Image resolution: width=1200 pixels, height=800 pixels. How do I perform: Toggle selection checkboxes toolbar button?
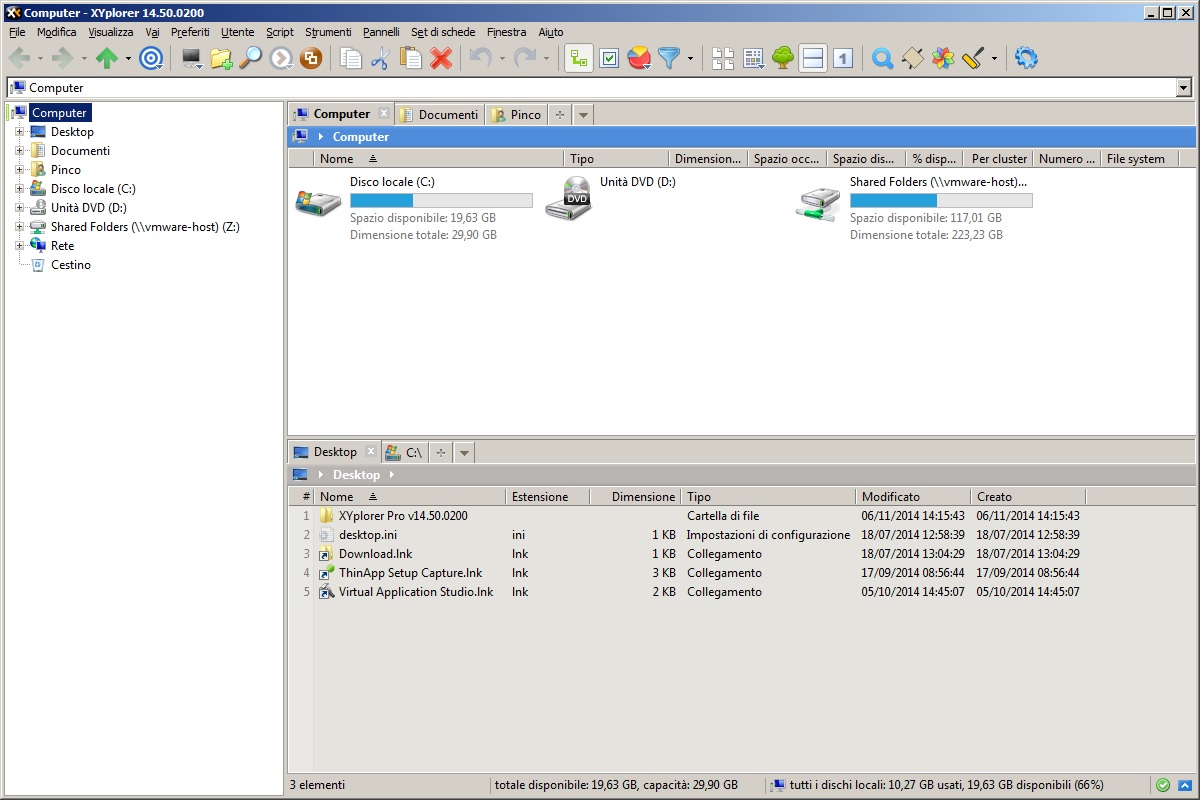click(x=609, y=58)
